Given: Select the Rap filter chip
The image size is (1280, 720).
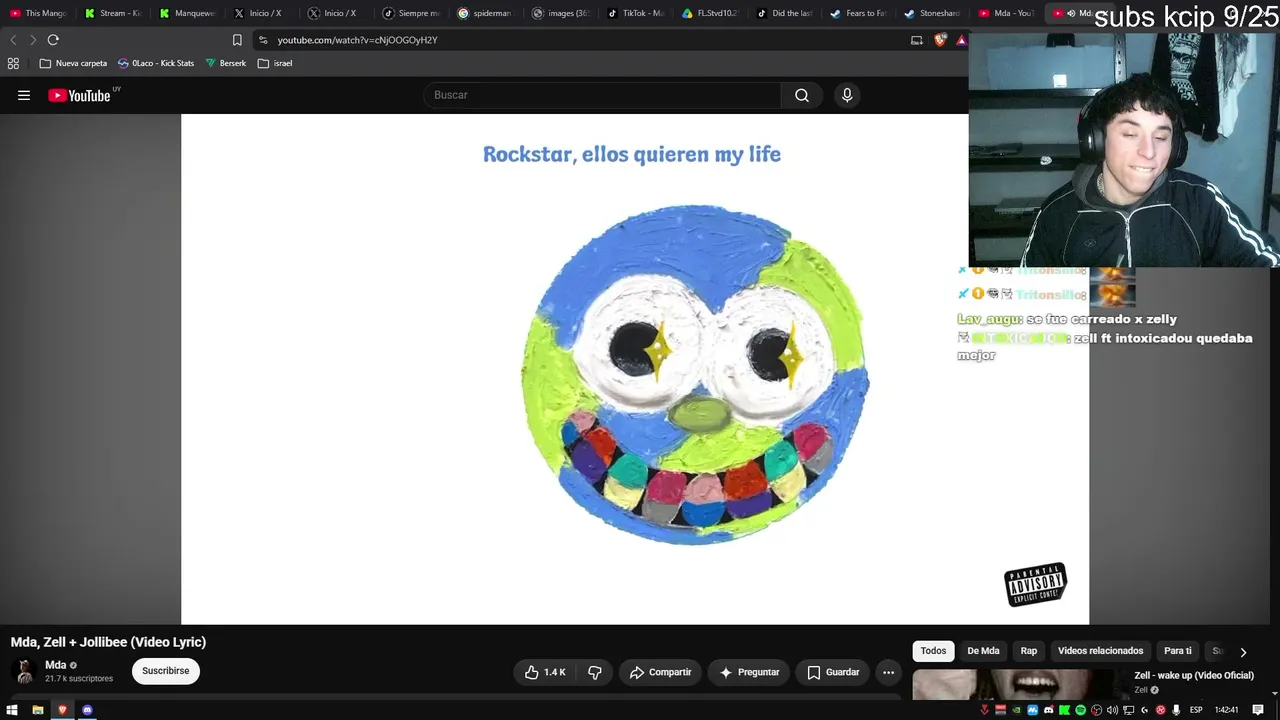Looking at the screenshot, I should click(1029, 651).
